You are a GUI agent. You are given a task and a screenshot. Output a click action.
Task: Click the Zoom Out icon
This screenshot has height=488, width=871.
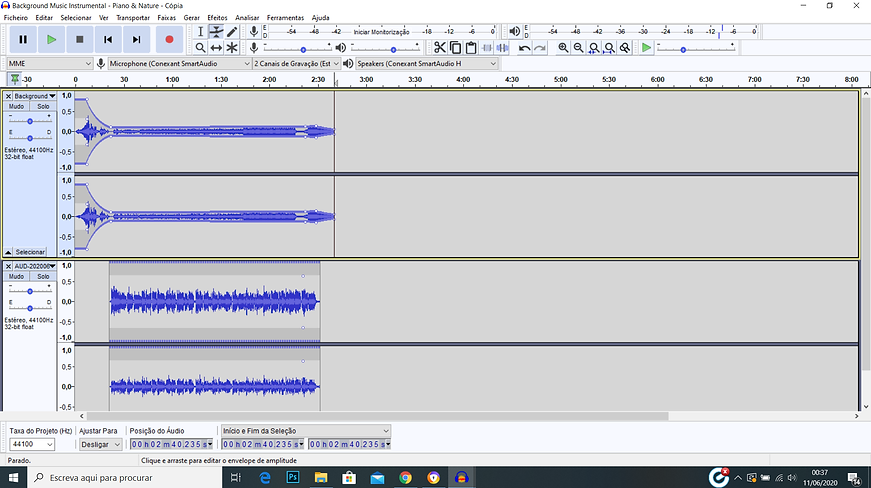pos(578,48)
